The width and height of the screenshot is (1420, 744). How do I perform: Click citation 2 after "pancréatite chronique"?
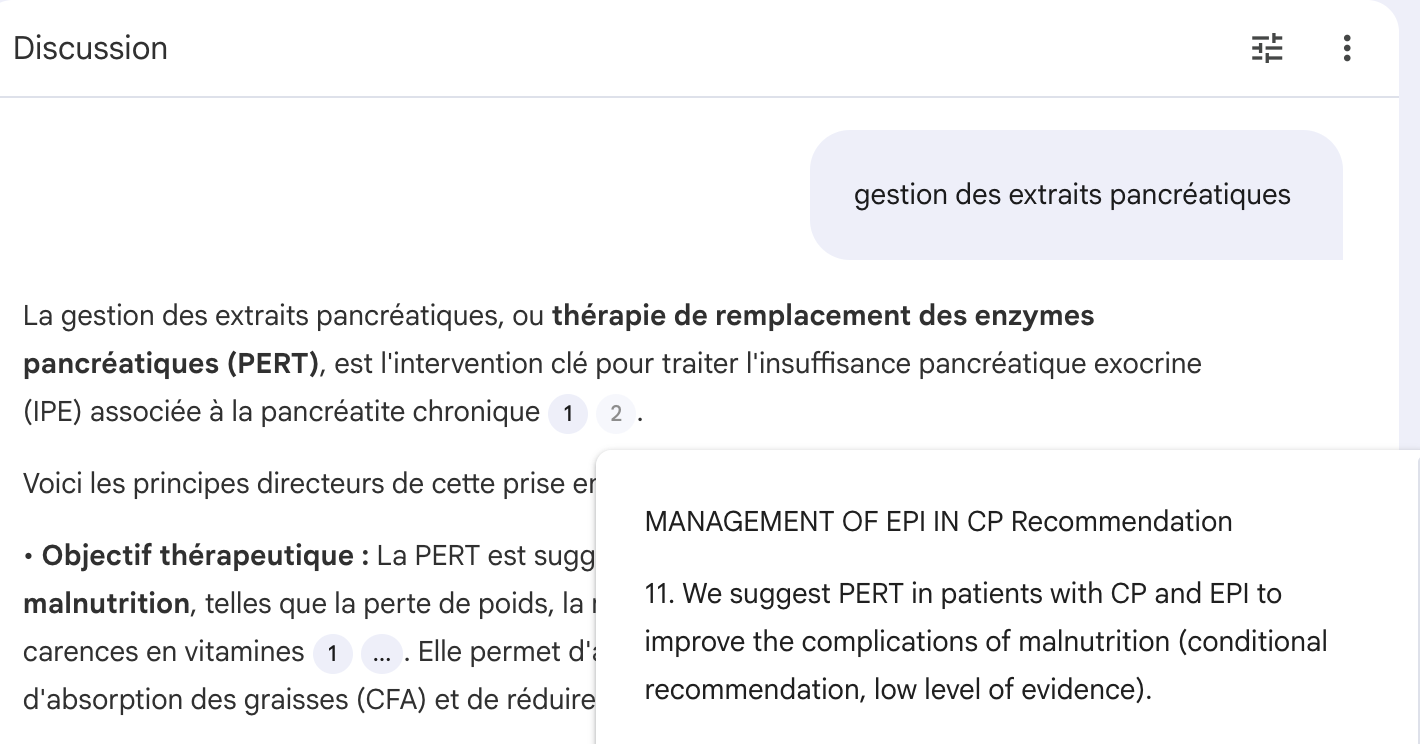[615, 413]
